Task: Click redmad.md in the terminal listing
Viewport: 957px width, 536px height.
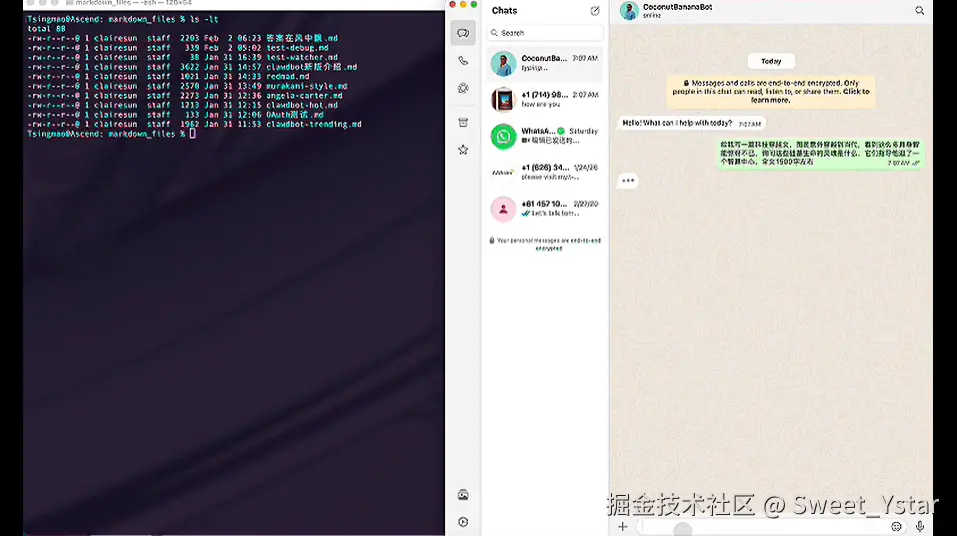Action: (287, 76)
